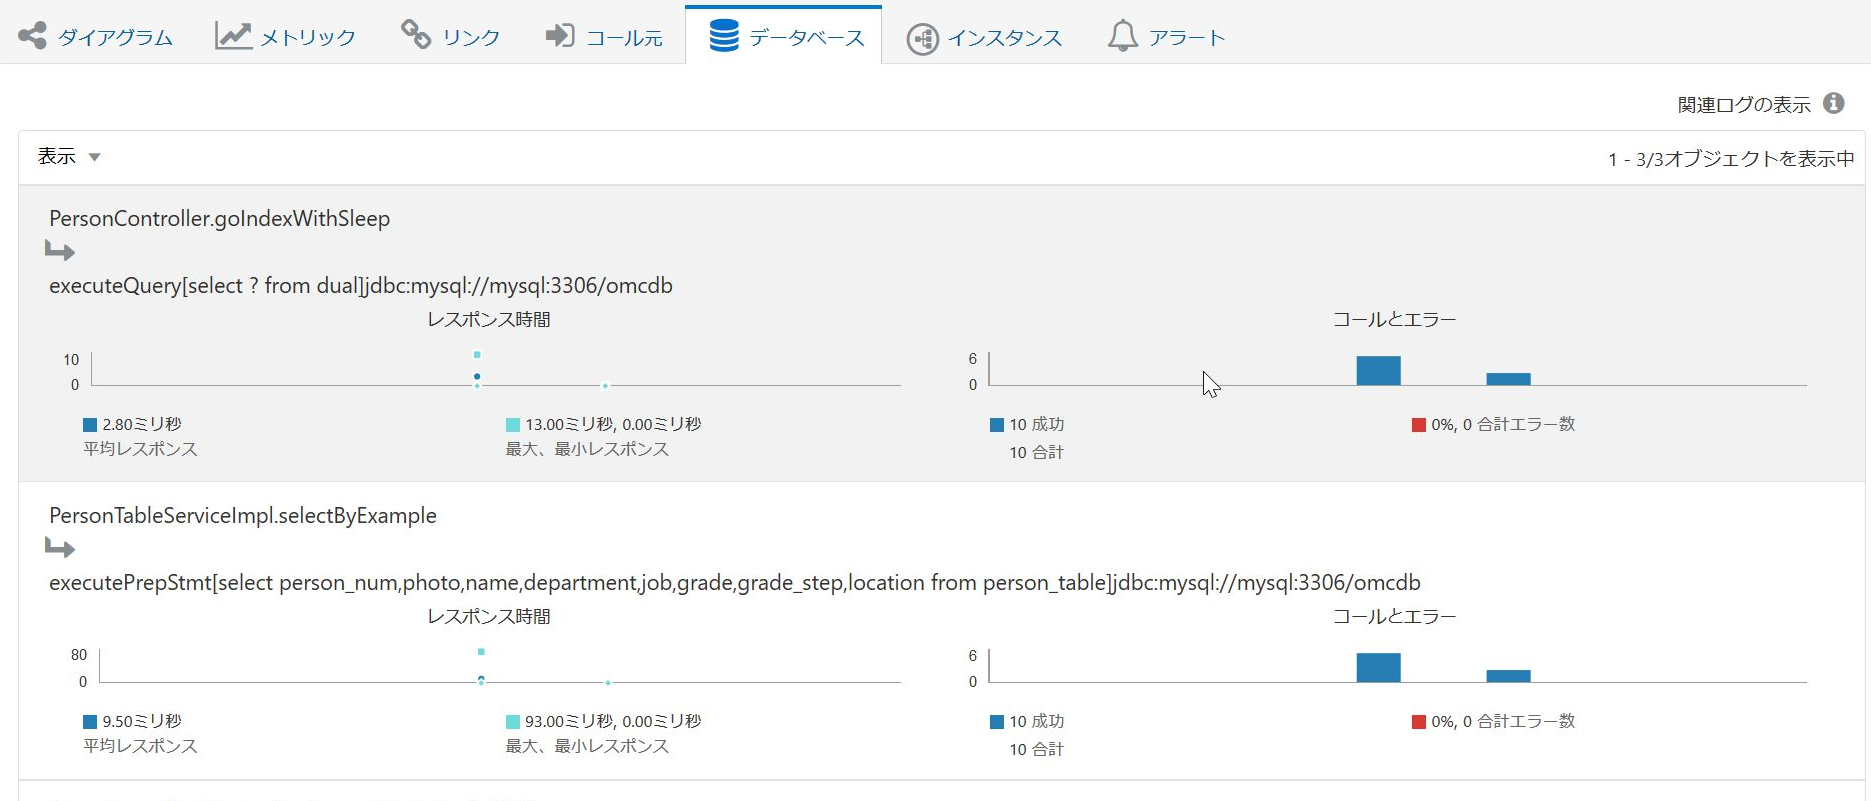Image resolution: width=1871 pixels, height=801 pixels.
Task: Click the tallest call bar in first chart
Action: coord(1378,371)
